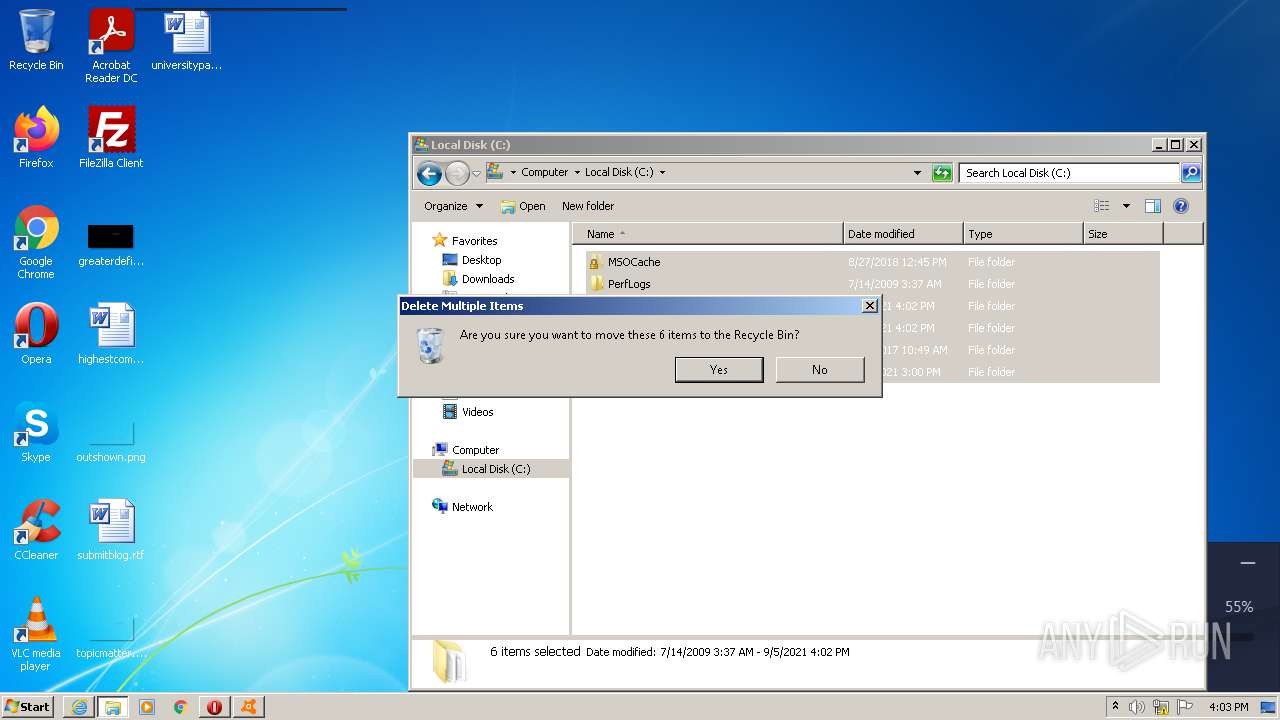Click Computer in the address breadcrumb
Image resolution: width=1280 pixels, height=720 pixels.
[x=544, y=173]
